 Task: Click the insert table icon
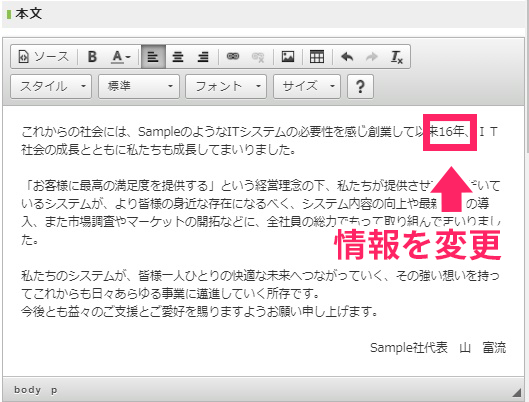click(x=317, y=57)
